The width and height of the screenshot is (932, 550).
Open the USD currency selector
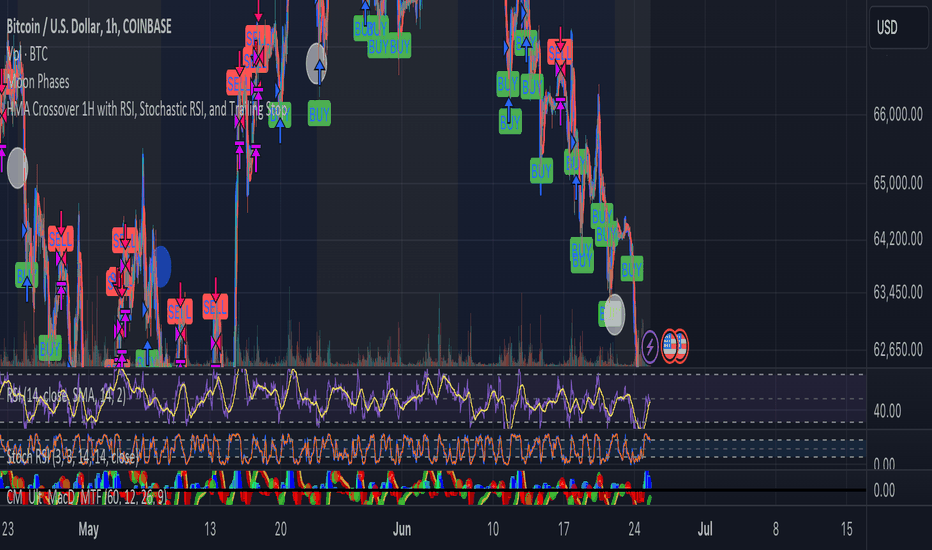(x=898, y=27)
